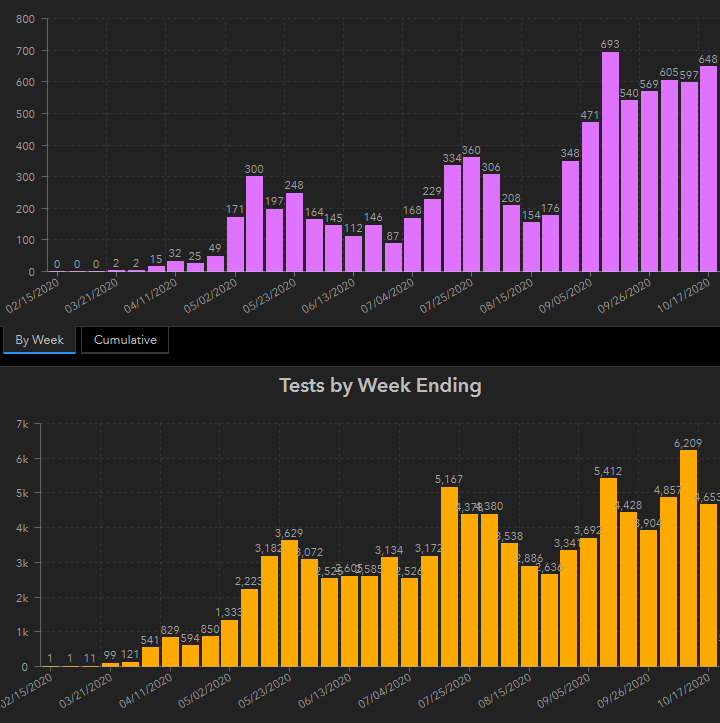Select the purple bar labeled 112
Image resolution: width=720 pixels, height=723 pixels.
point(353,254)
